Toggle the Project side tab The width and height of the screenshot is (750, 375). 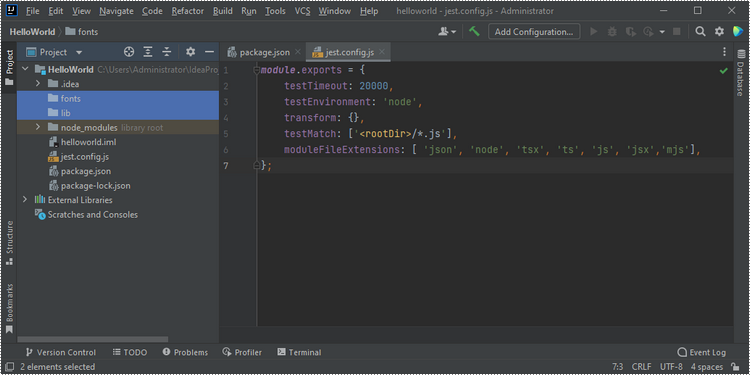point(9,67)
